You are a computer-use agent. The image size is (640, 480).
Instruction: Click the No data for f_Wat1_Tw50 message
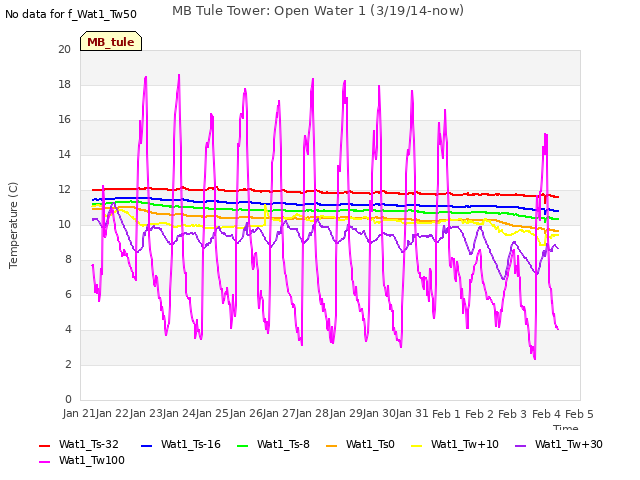71,14
